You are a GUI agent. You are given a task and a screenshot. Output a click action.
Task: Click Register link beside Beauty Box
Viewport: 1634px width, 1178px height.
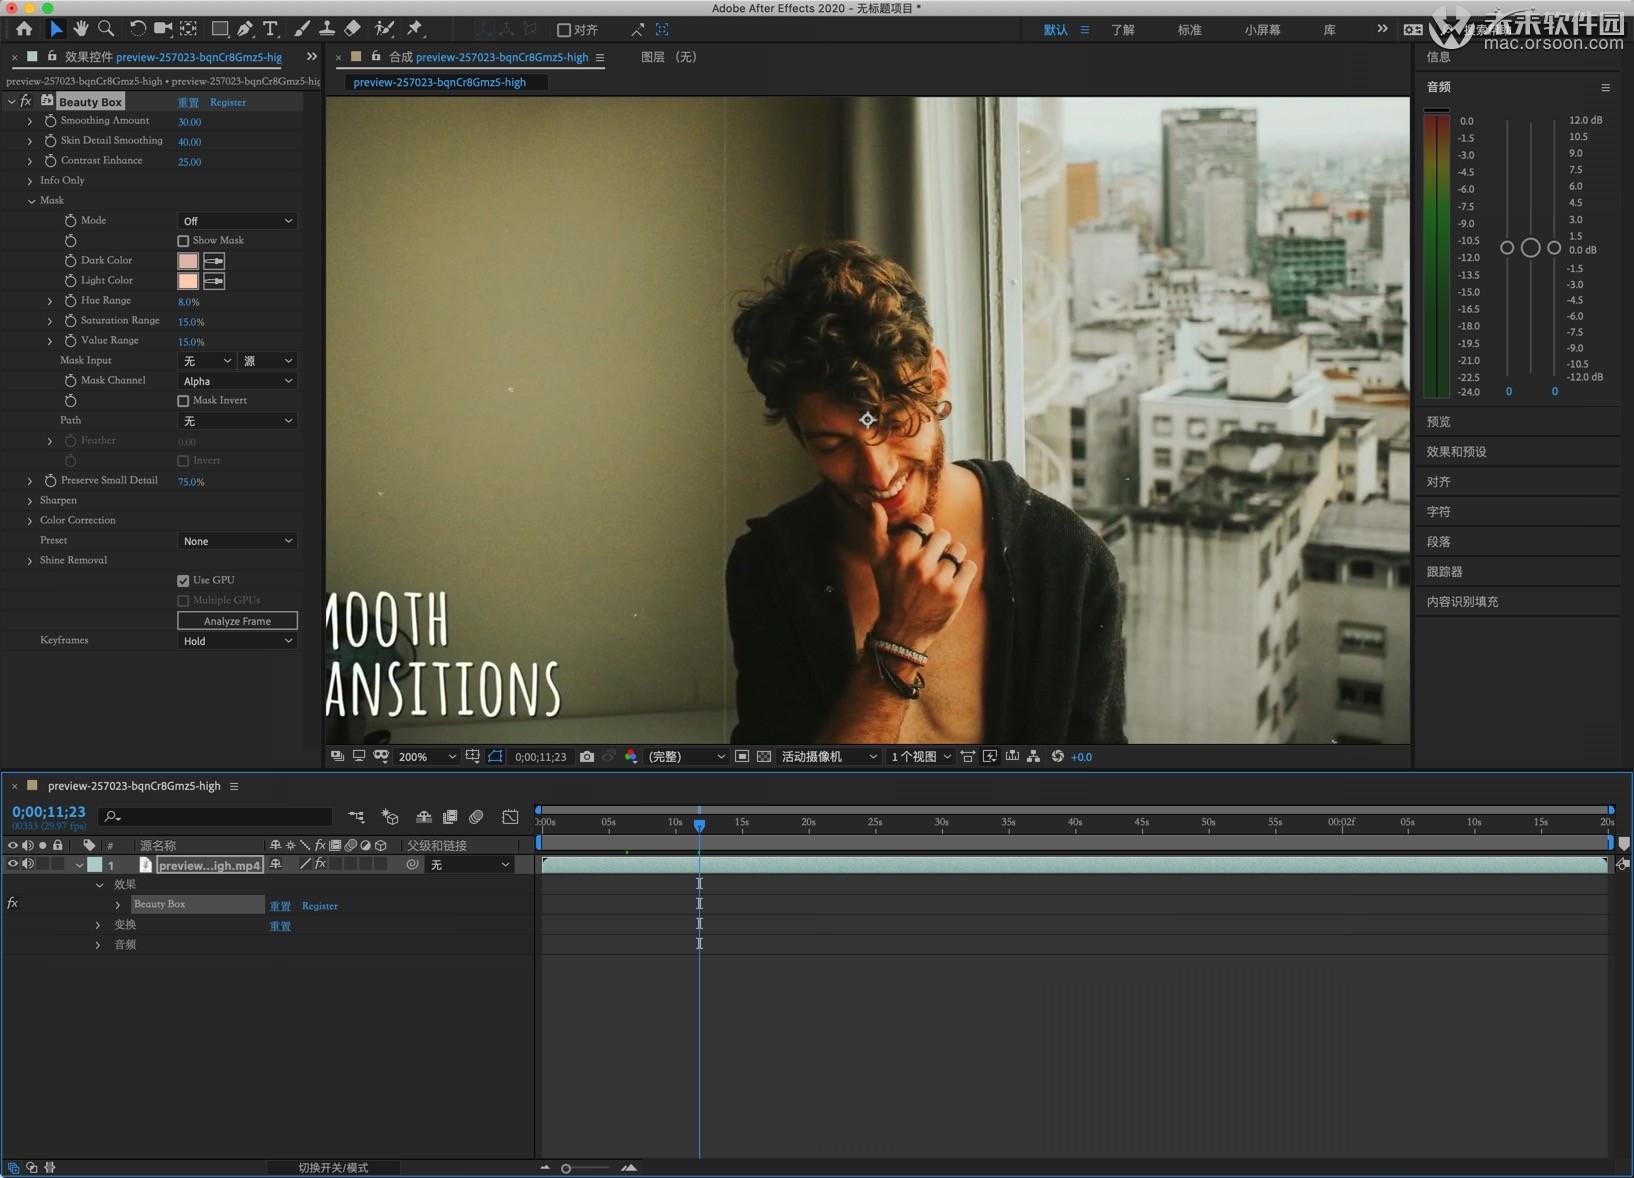point(228,102)
